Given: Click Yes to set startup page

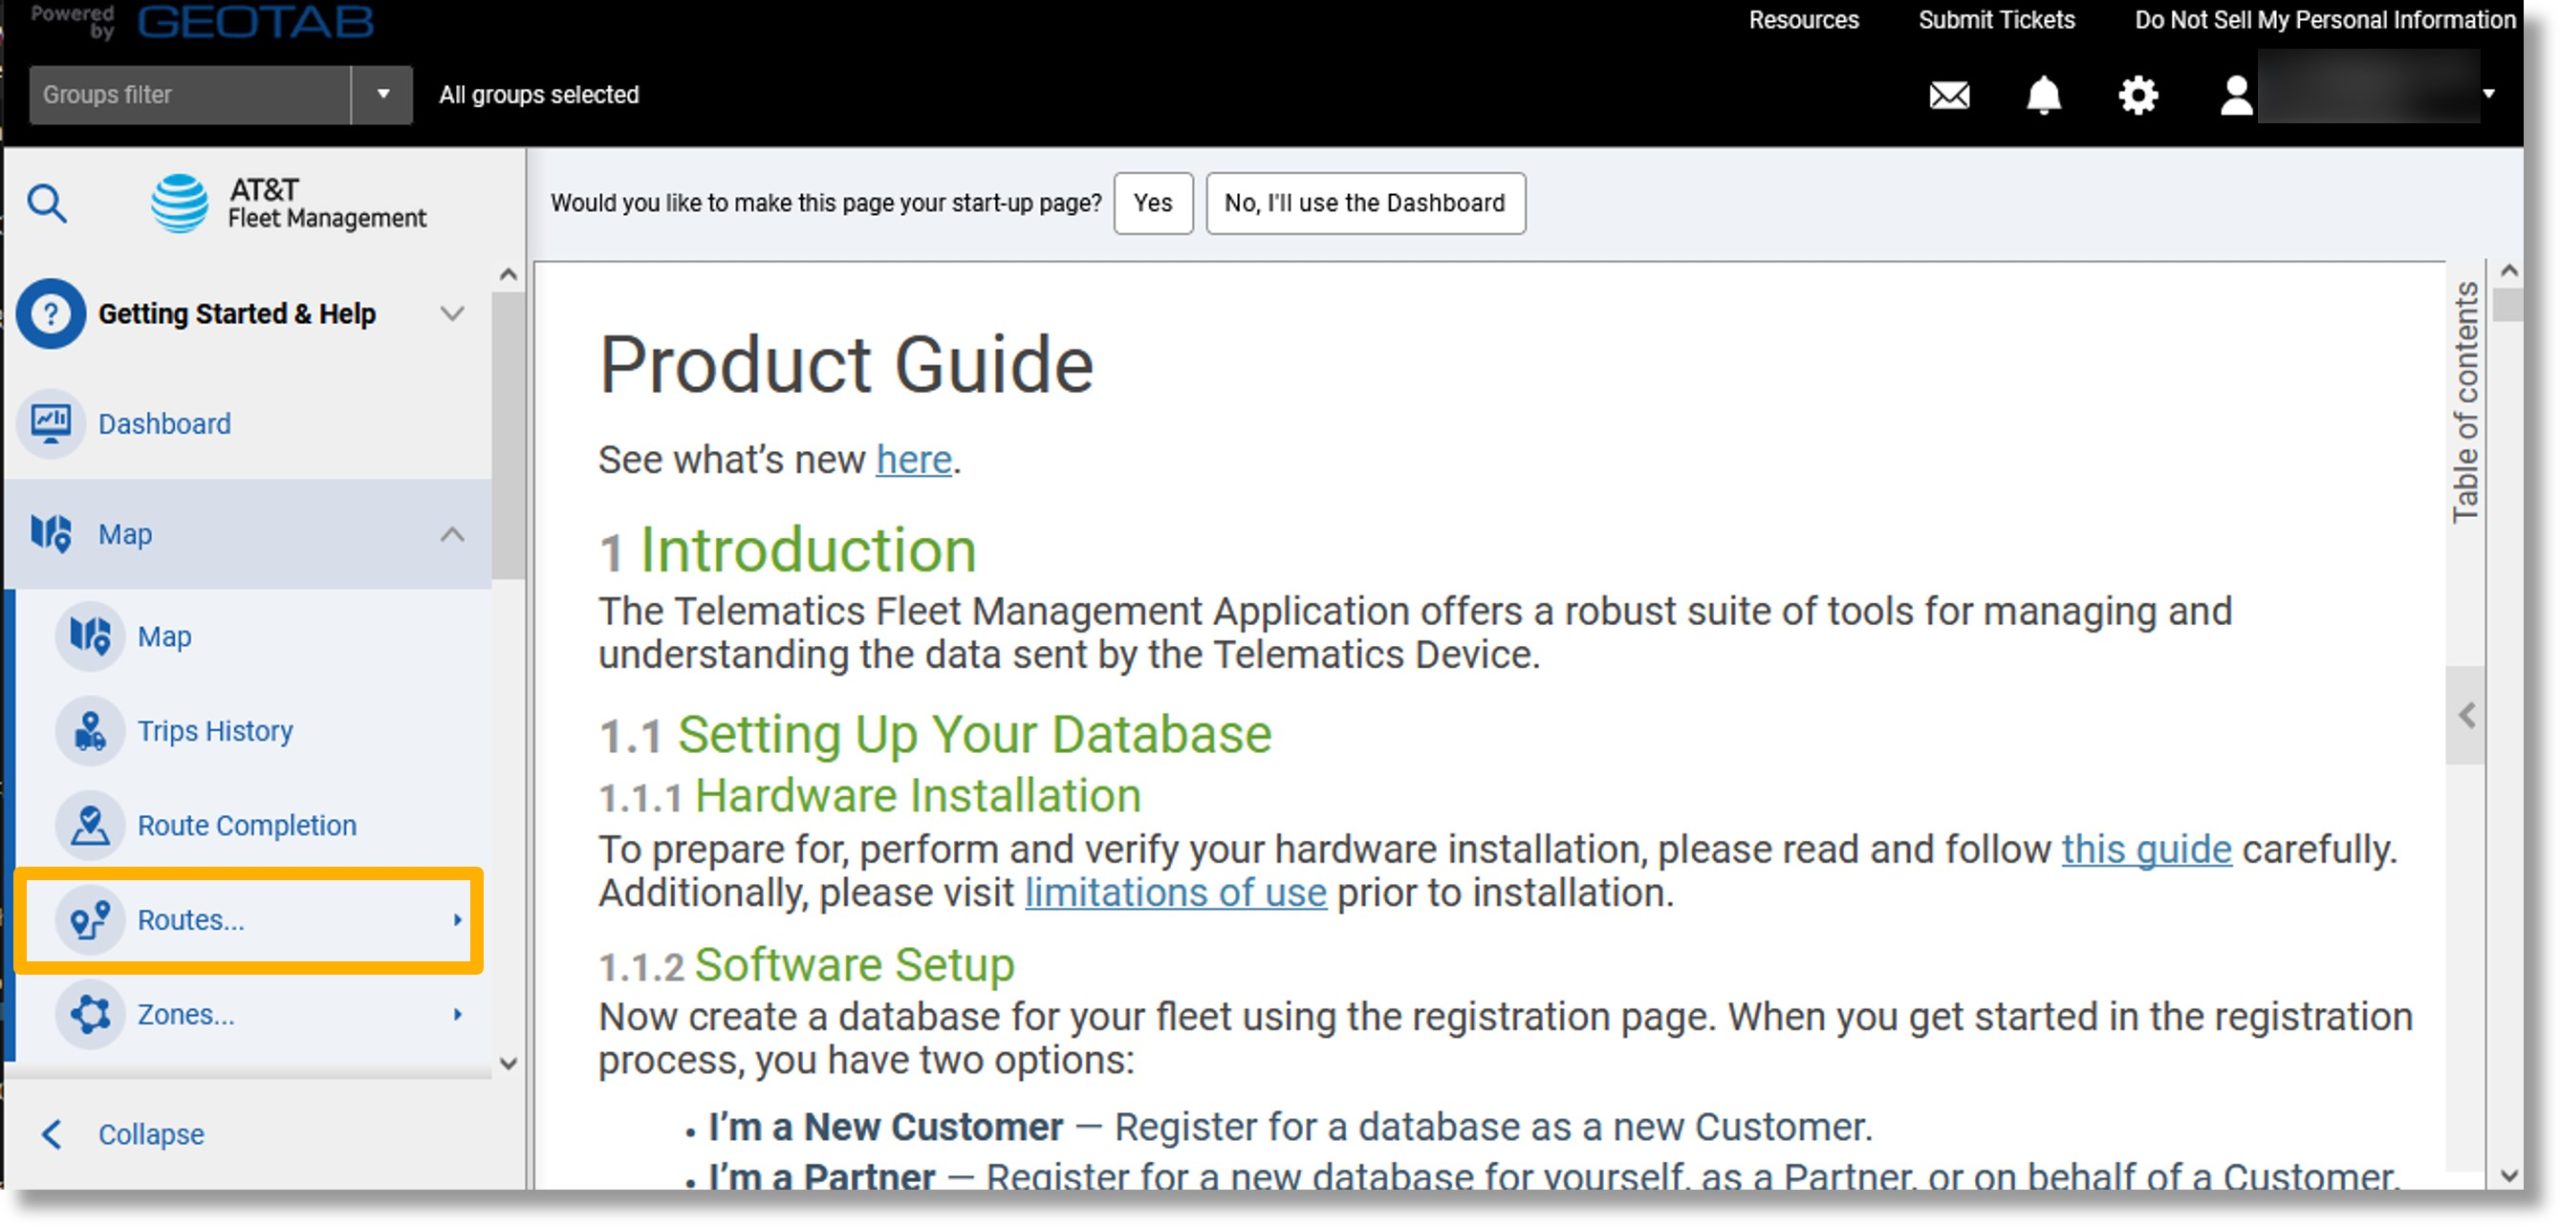Looking at the screenshot, I should click(x=1154, y=202).
